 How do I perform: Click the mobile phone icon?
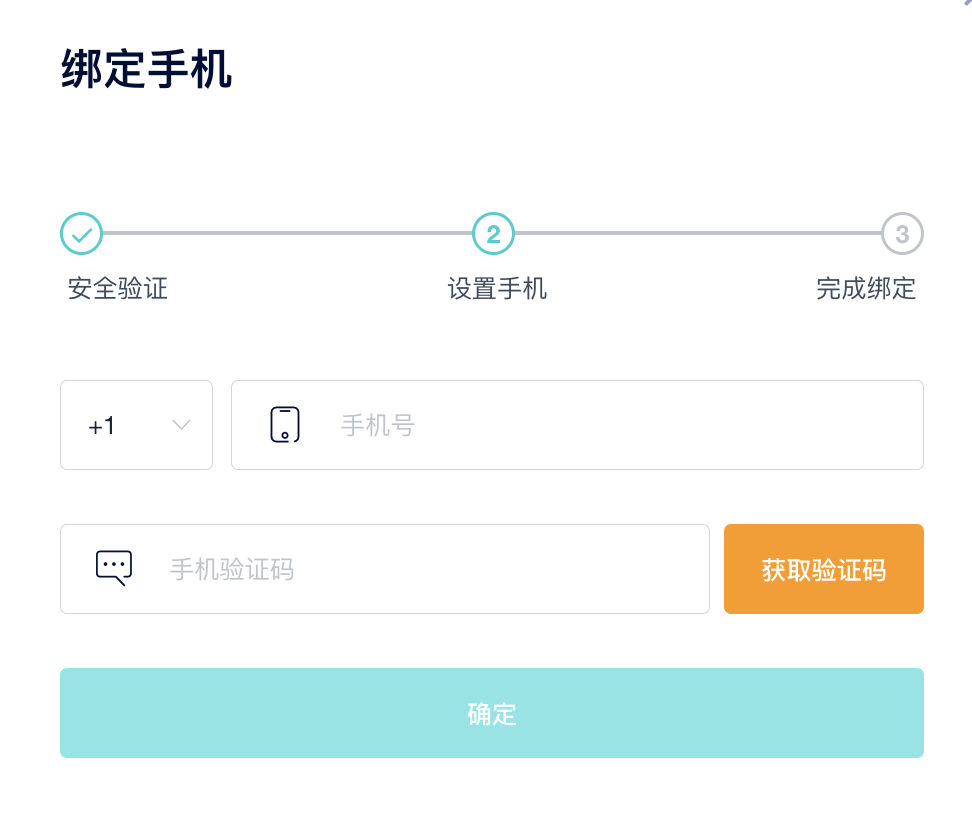[285, 425]
